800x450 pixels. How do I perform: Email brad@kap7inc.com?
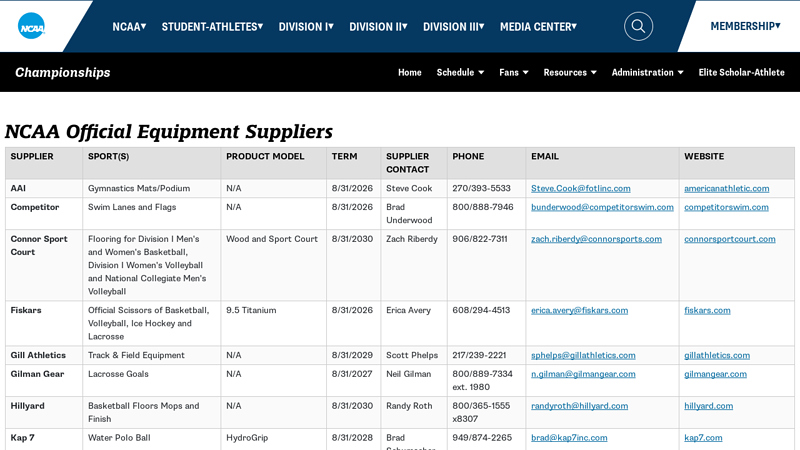(569, 438)
